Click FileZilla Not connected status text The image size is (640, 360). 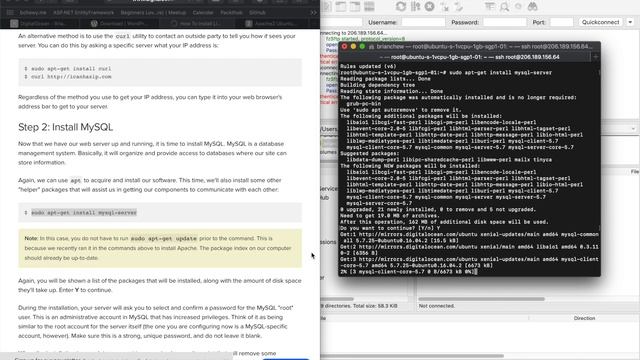pyautogui.click(x=436, y=306)
